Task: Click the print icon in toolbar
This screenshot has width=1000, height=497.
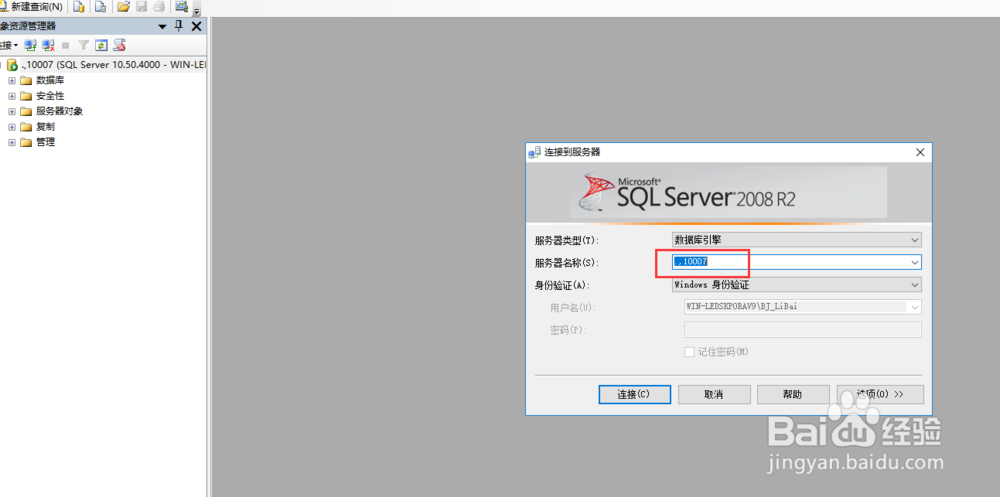Action: 158,7
